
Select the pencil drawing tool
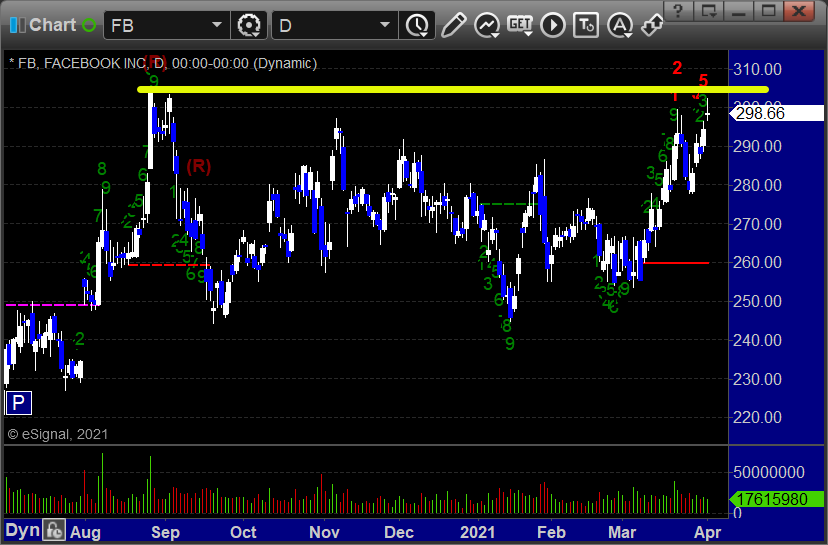(453, 25)
